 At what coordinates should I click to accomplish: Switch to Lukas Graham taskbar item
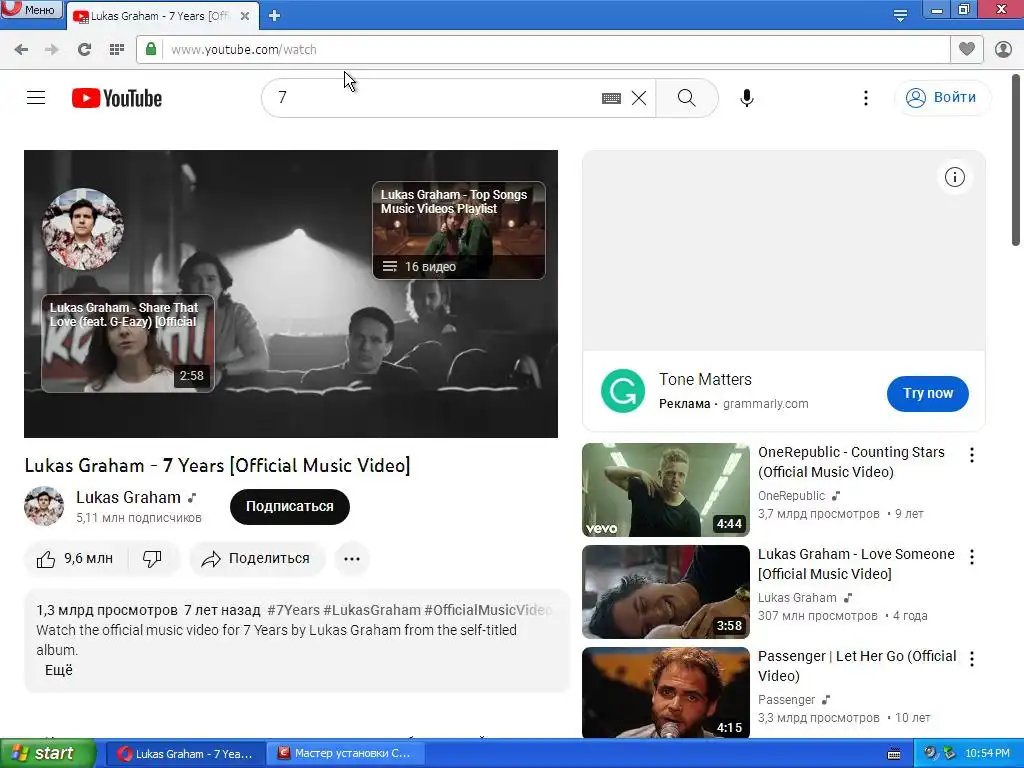click(x=185, y=754)
